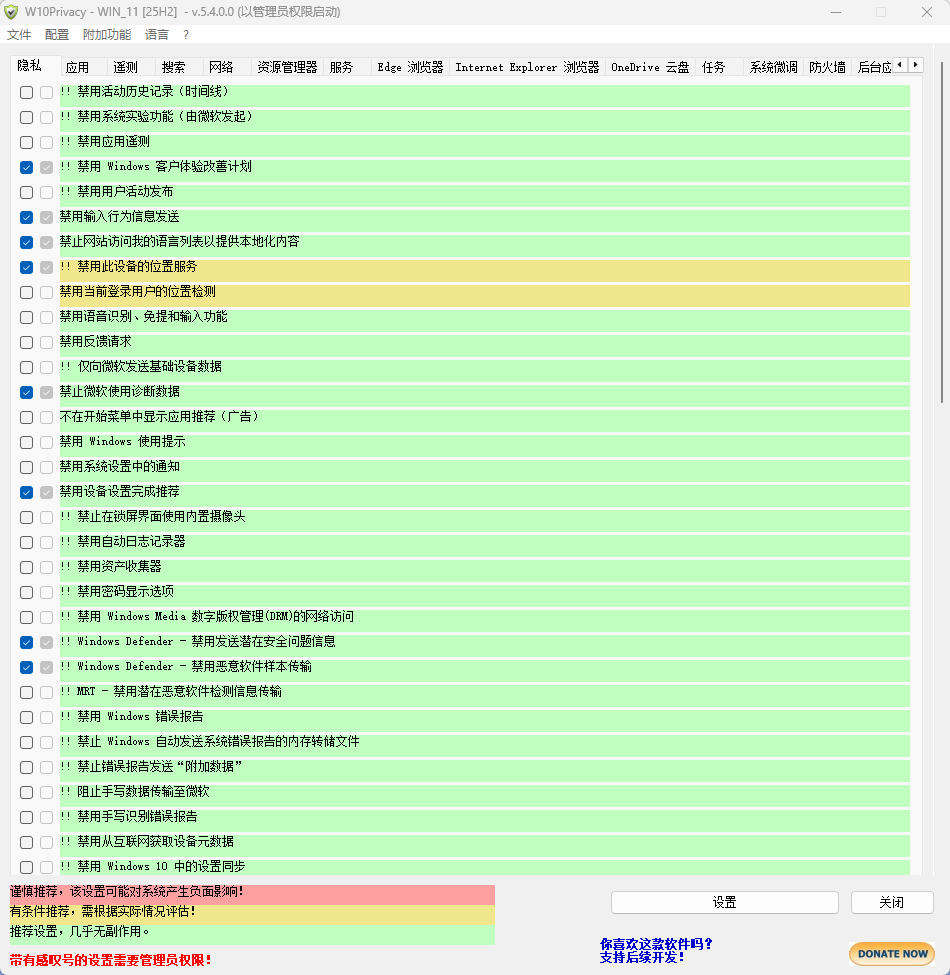Open the 配置 menu
Screen dimensions: 950x975
point(57,35)
